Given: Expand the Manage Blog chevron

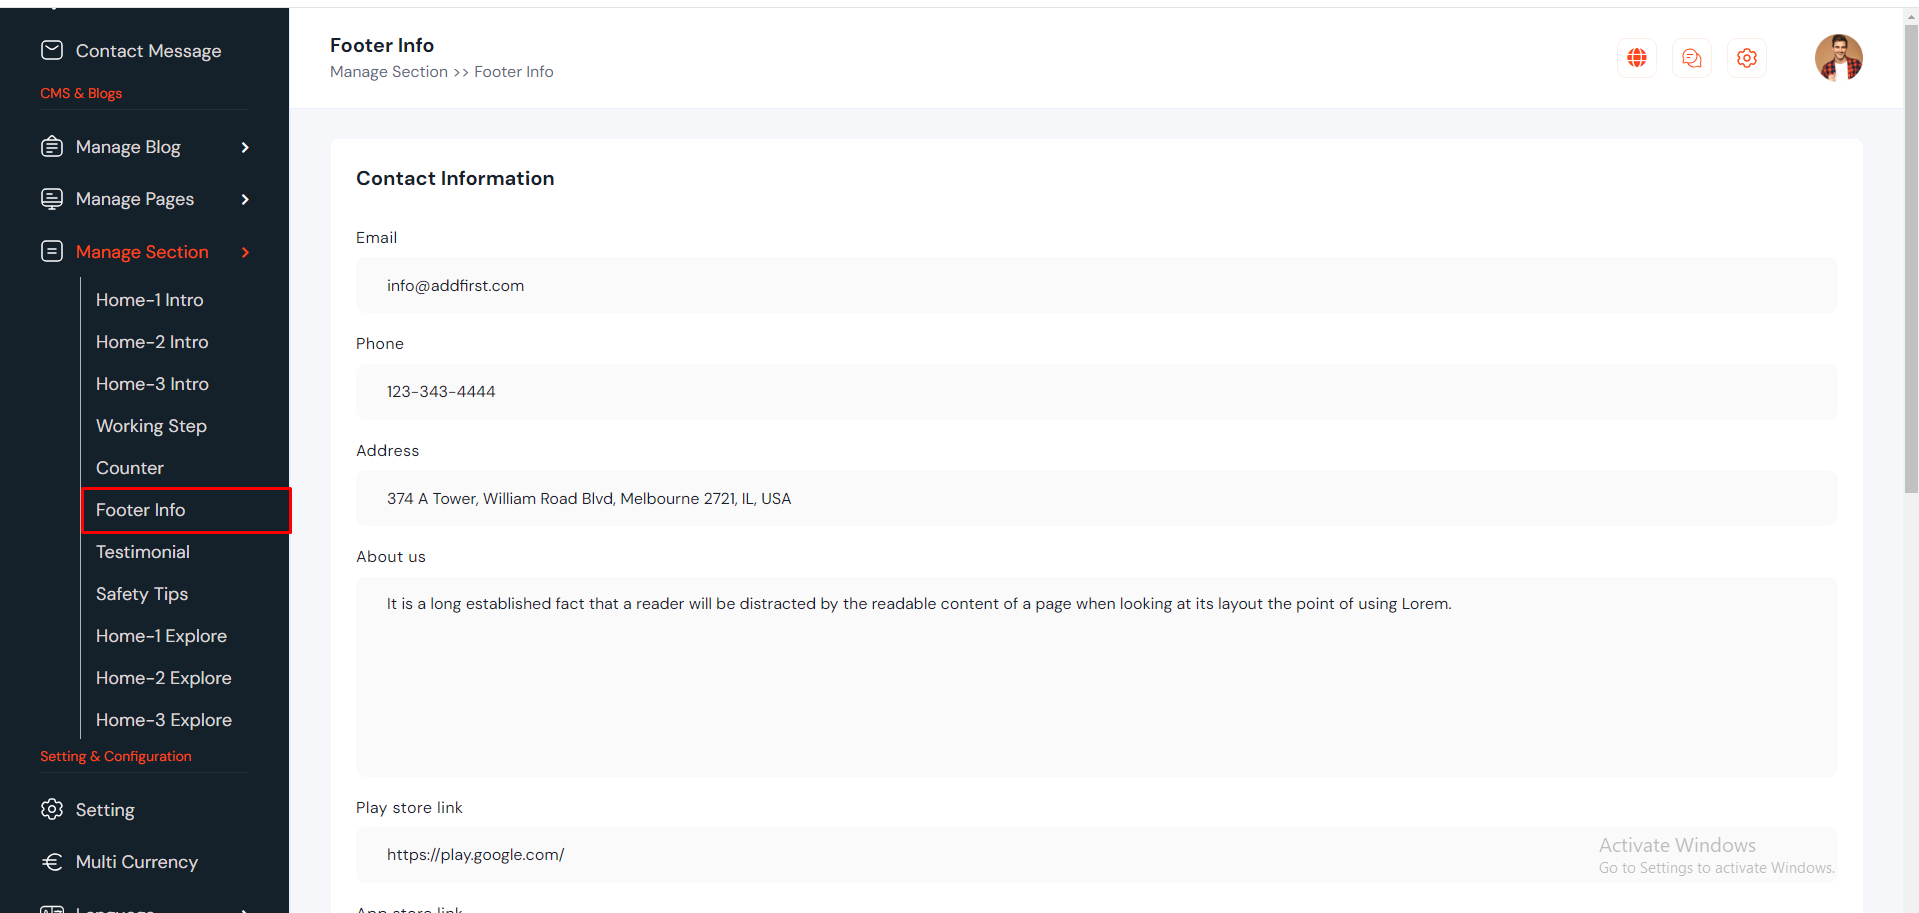Looking at the screenshot, I should tap(245, 147).
